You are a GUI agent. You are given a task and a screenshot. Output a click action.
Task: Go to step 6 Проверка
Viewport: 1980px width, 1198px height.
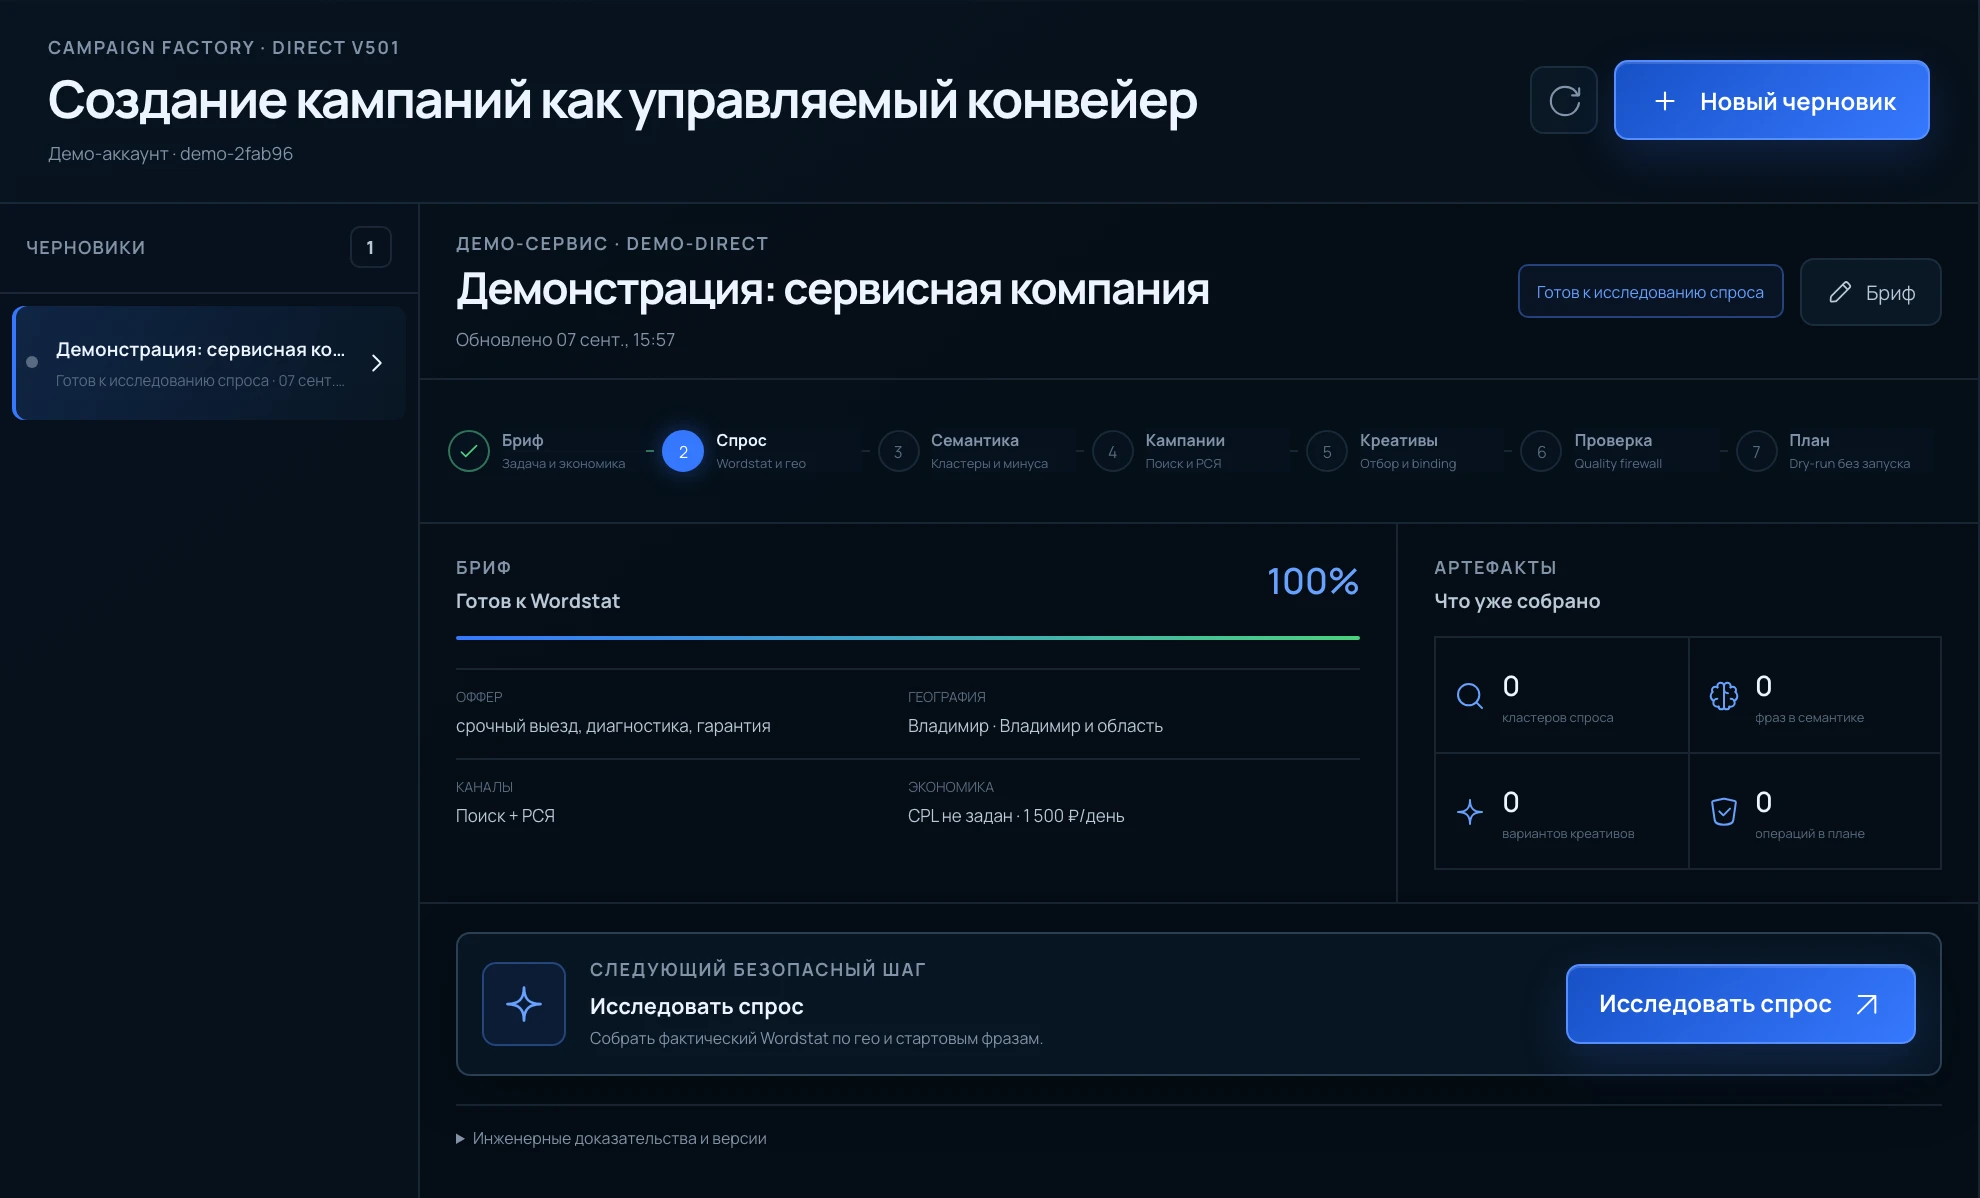1592,451
